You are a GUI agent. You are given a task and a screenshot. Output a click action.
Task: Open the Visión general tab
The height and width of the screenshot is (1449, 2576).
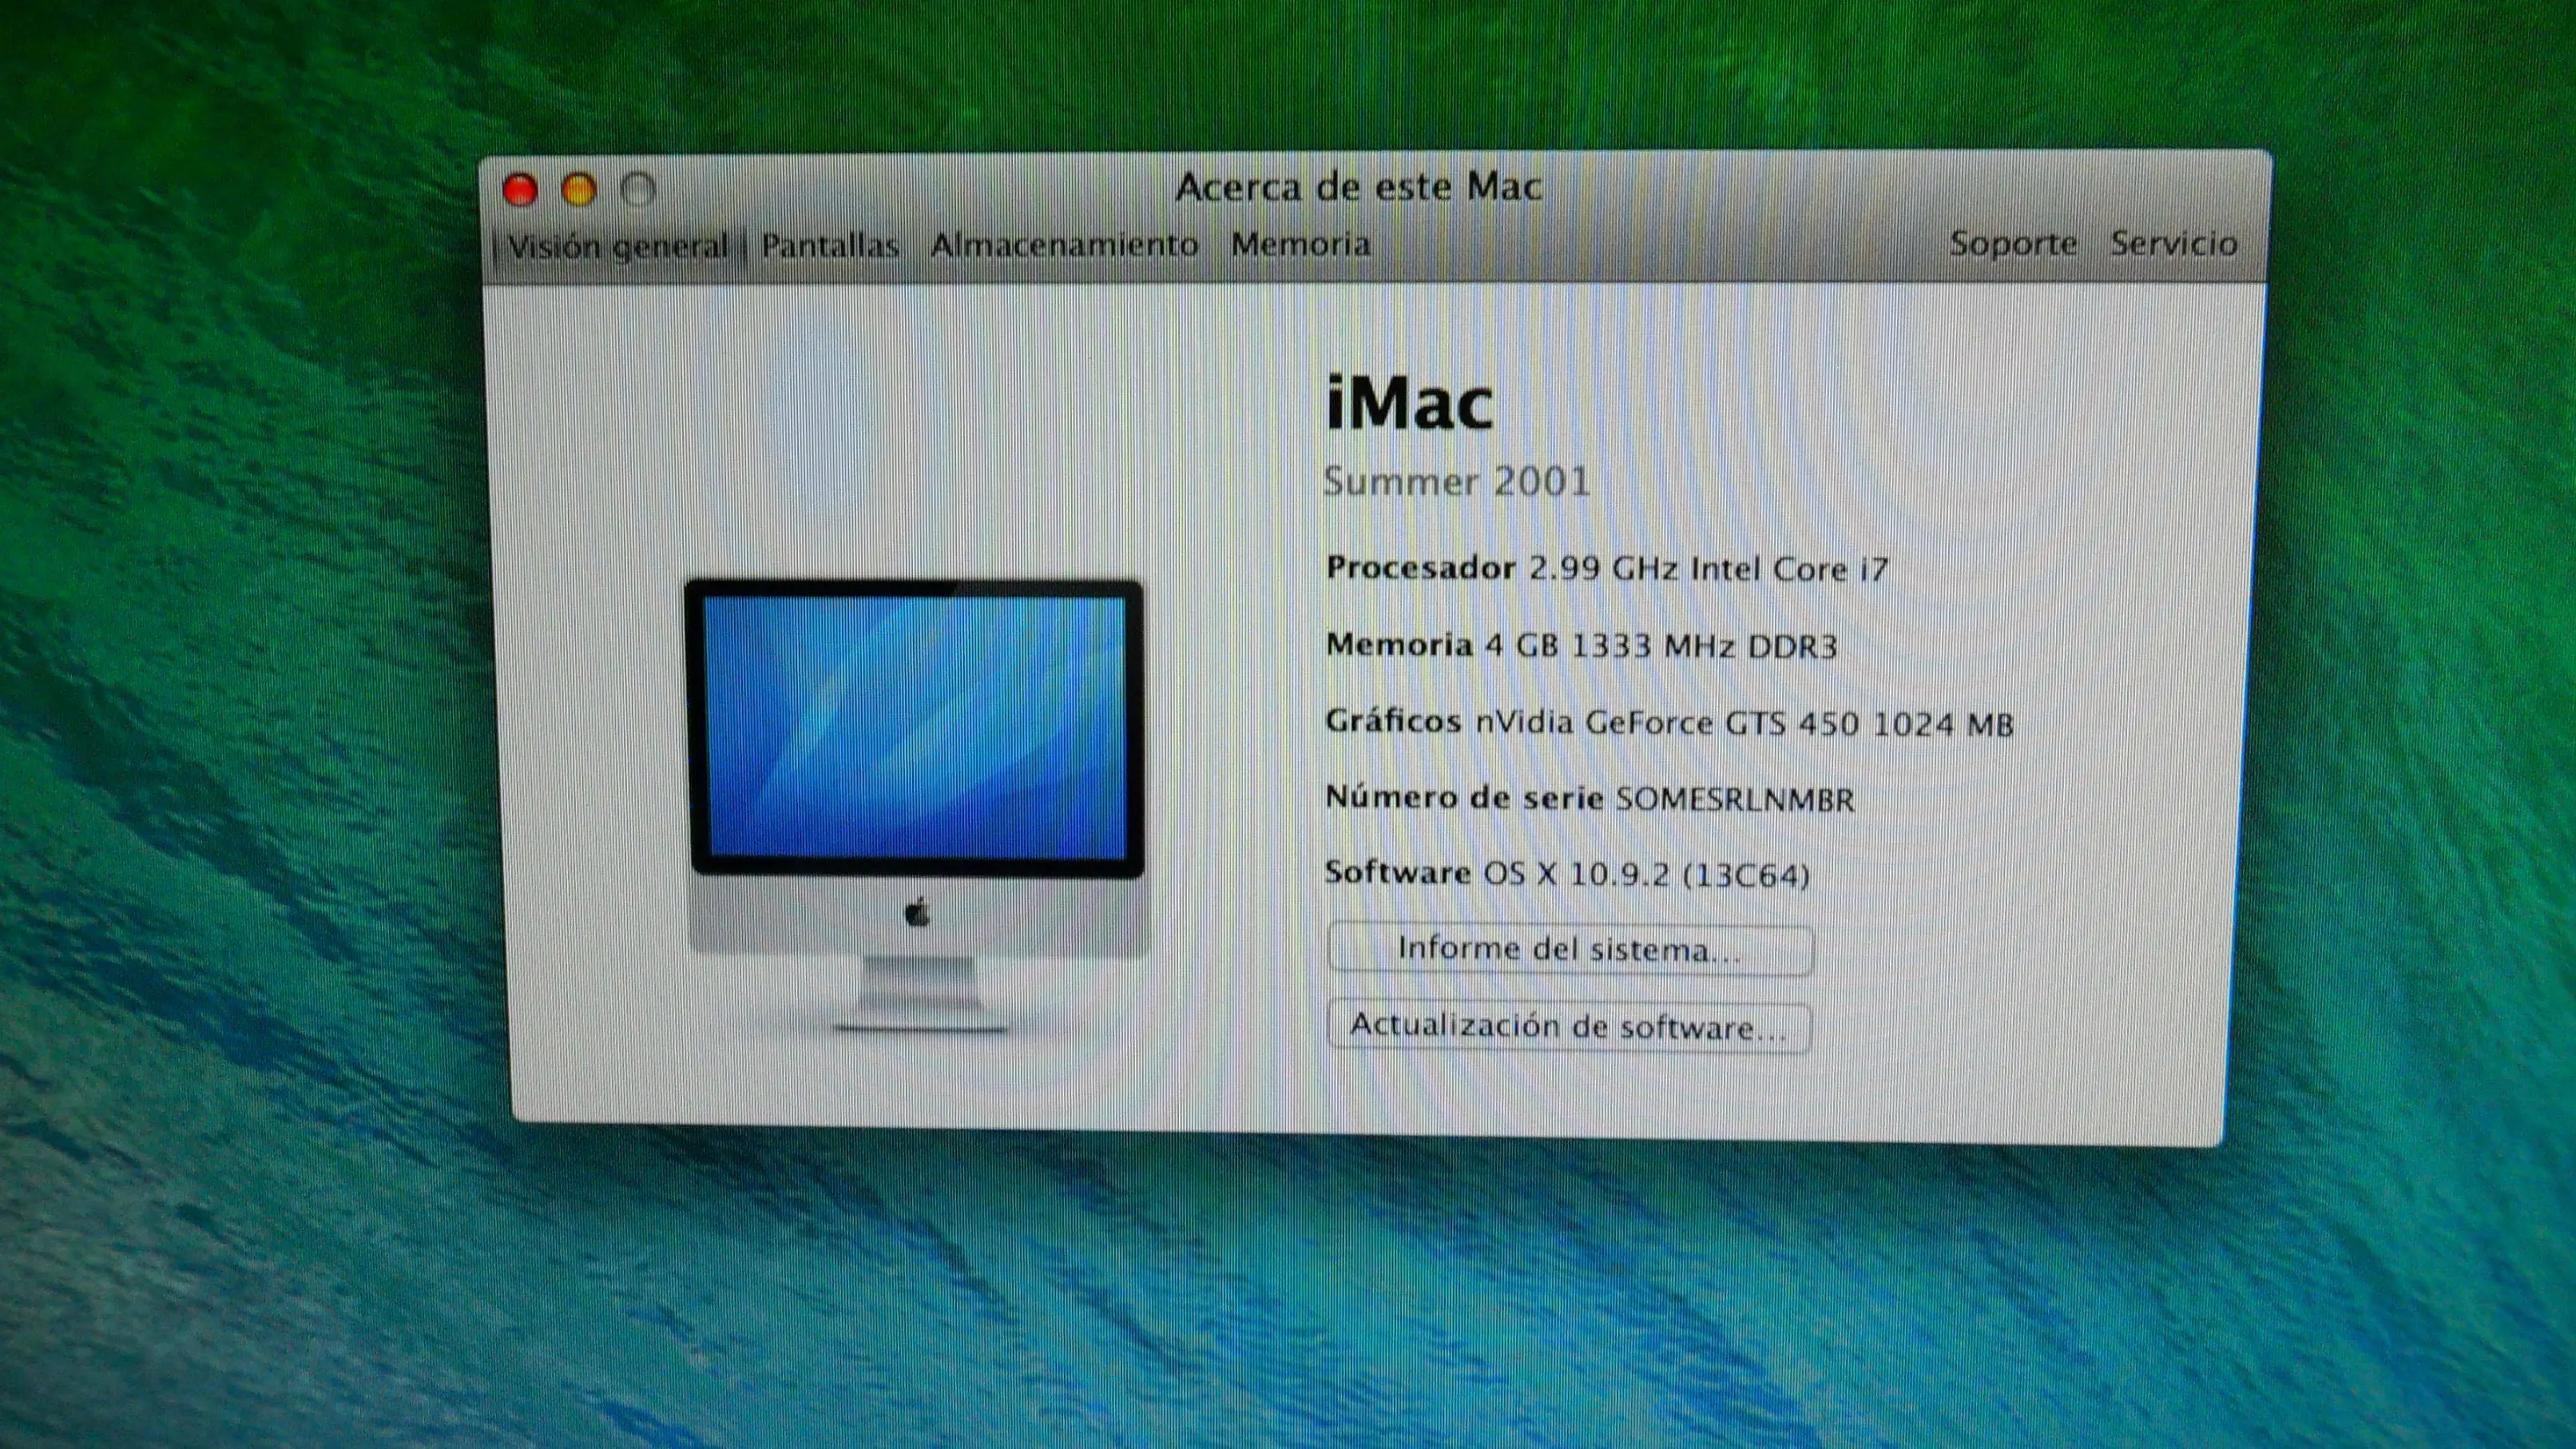coord(619,246)
